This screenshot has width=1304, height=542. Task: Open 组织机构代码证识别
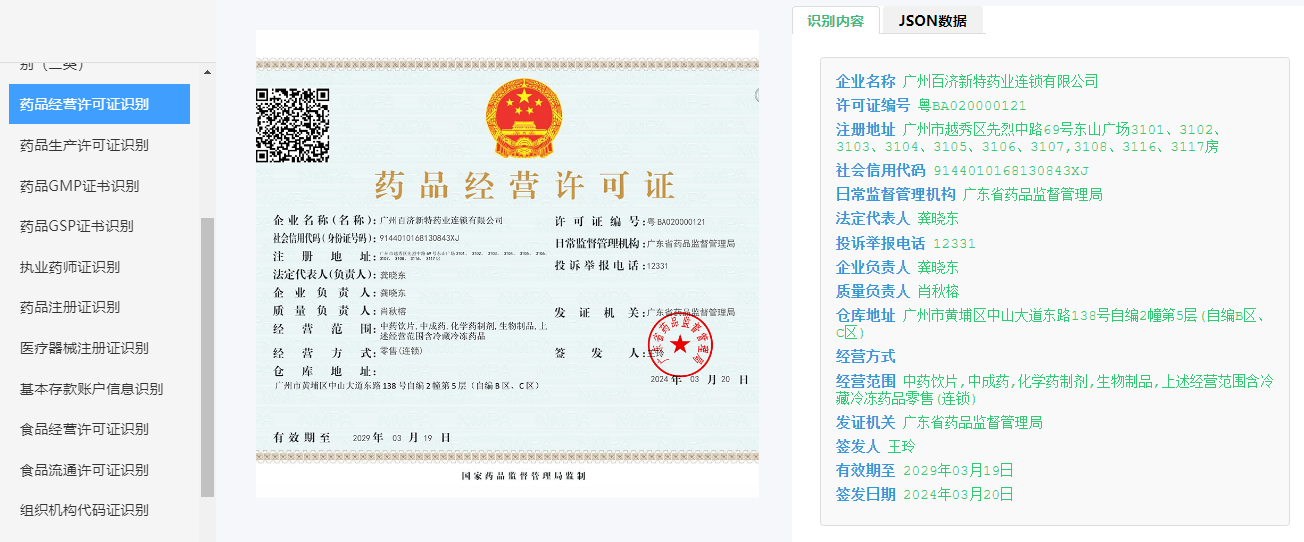click(85, 510)
